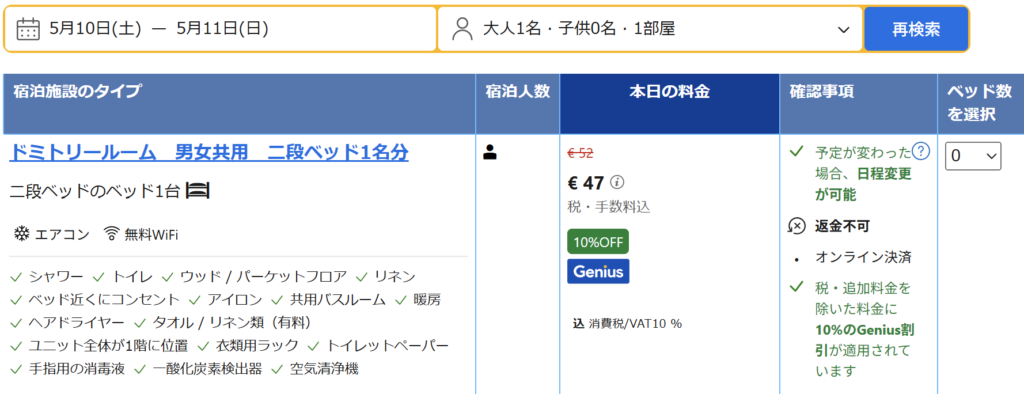Click the 消費税/VAT10 % text
The image size is (1024, 394).
coord(635,323)
